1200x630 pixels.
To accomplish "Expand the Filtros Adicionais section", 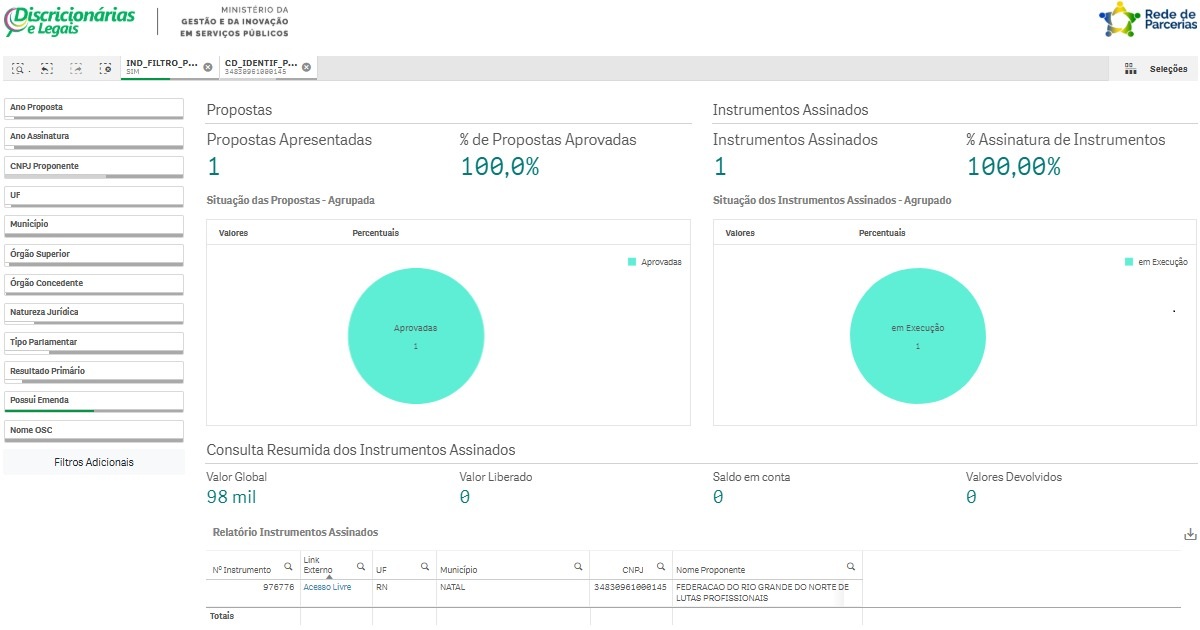I will pos(94,462).
